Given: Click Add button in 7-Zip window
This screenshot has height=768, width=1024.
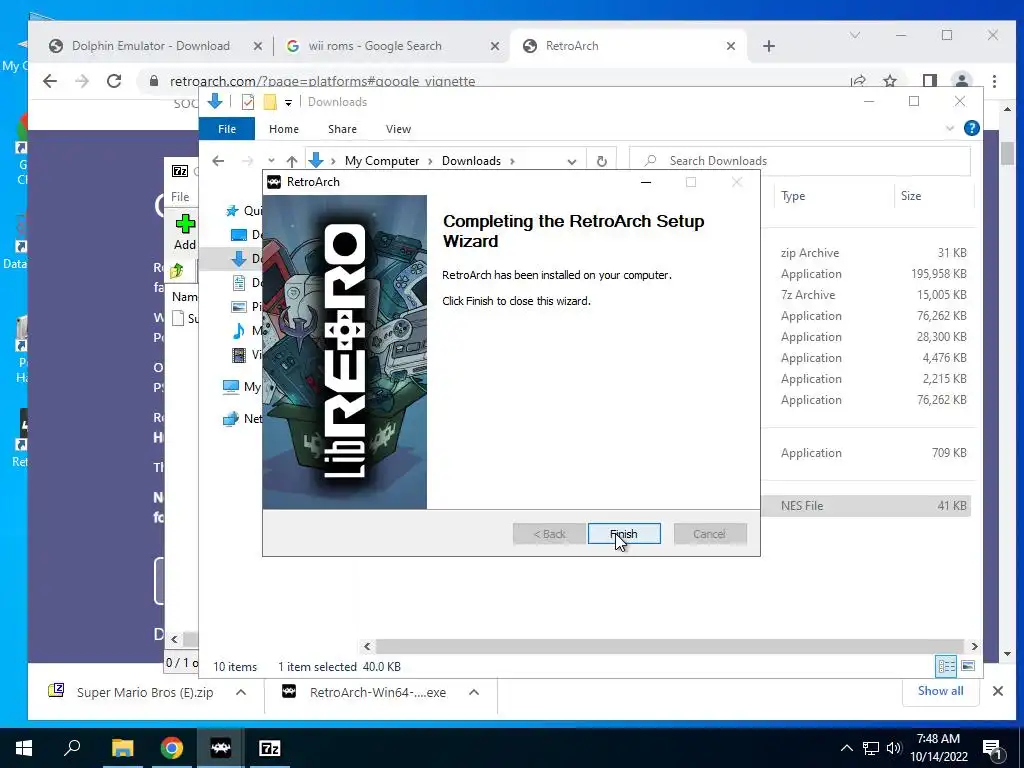Looking at the screenshot, I should (x=185, y=232).
